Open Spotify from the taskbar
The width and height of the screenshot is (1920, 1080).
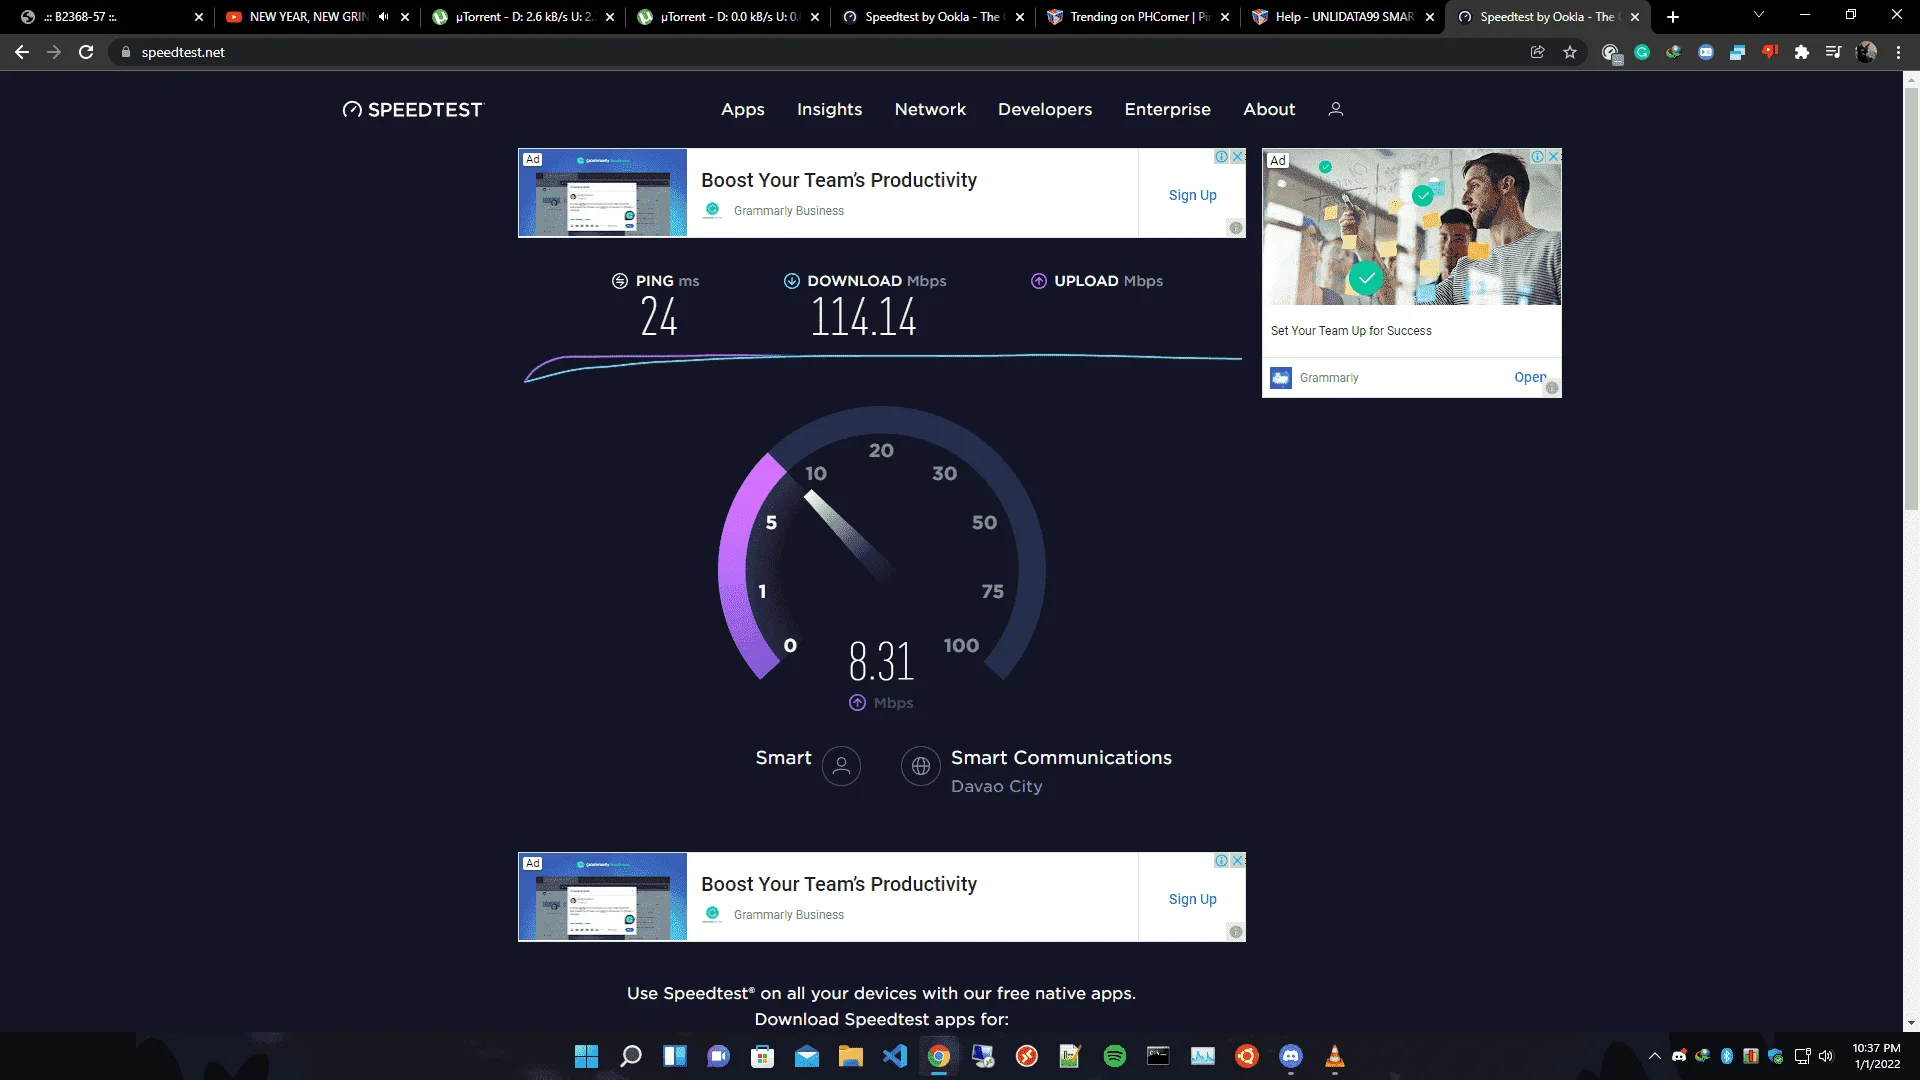1115,1056
